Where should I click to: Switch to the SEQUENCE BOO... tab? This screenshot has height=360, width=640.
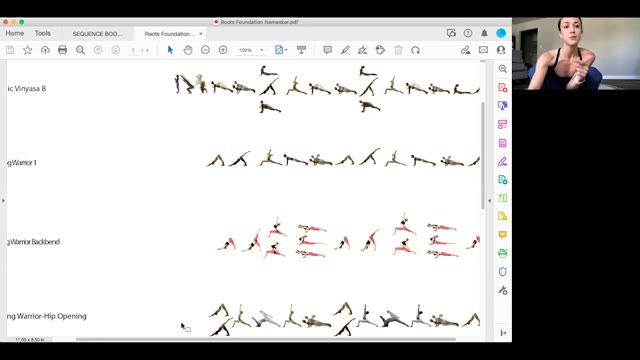point(97,34)
